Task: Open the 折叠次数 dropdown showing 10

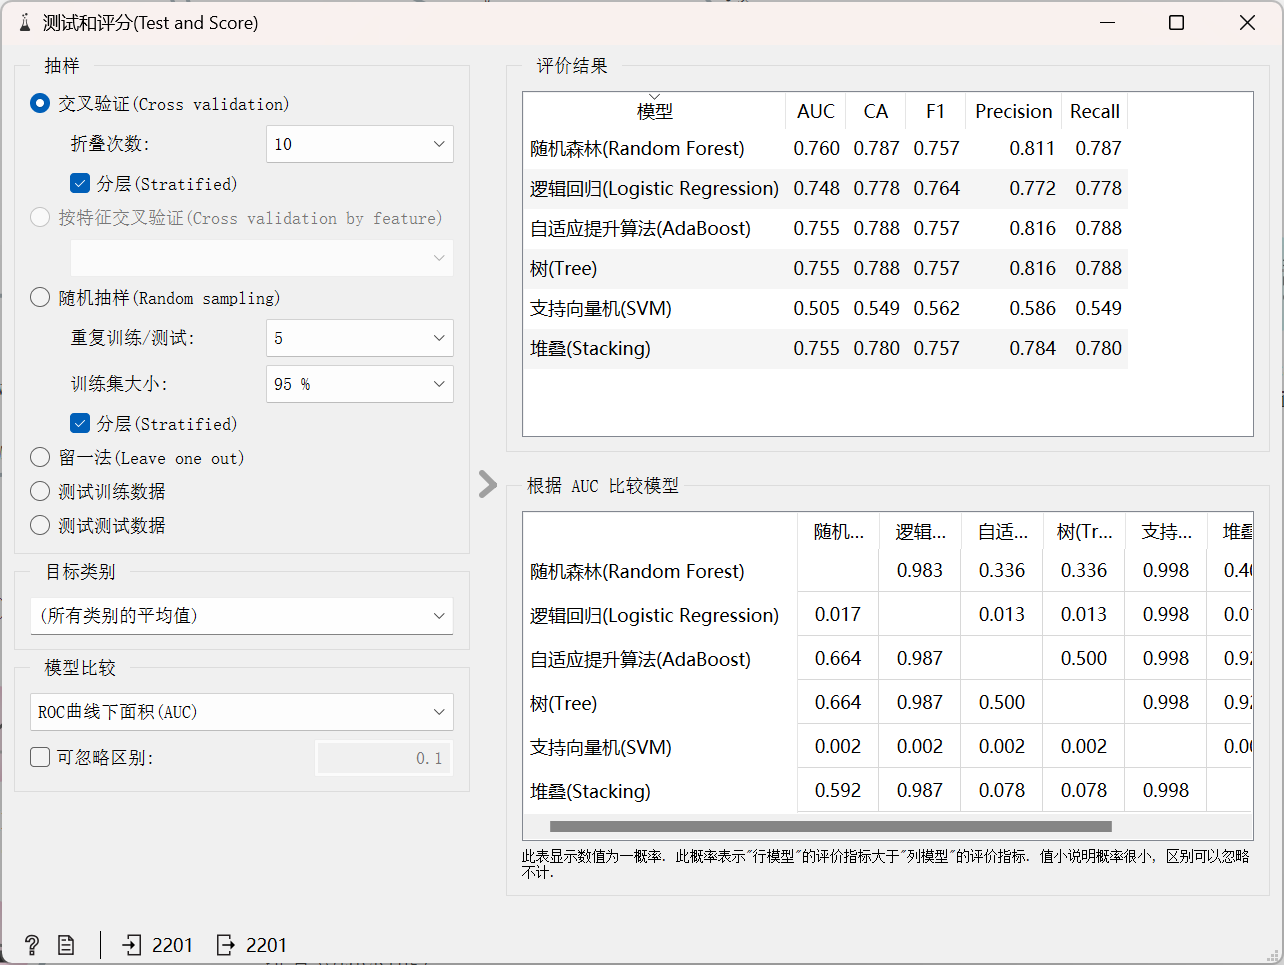Action: pos(360,144)
